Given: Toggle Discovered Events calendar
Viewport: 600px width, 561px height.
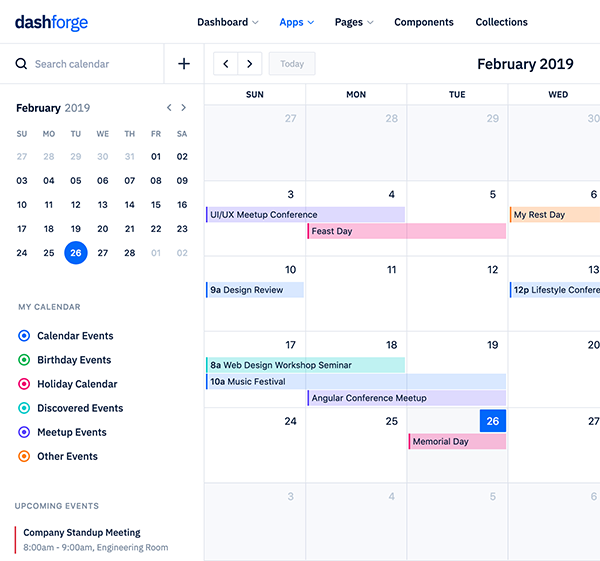Looking at the screenshot, I should tap(24, 408).
